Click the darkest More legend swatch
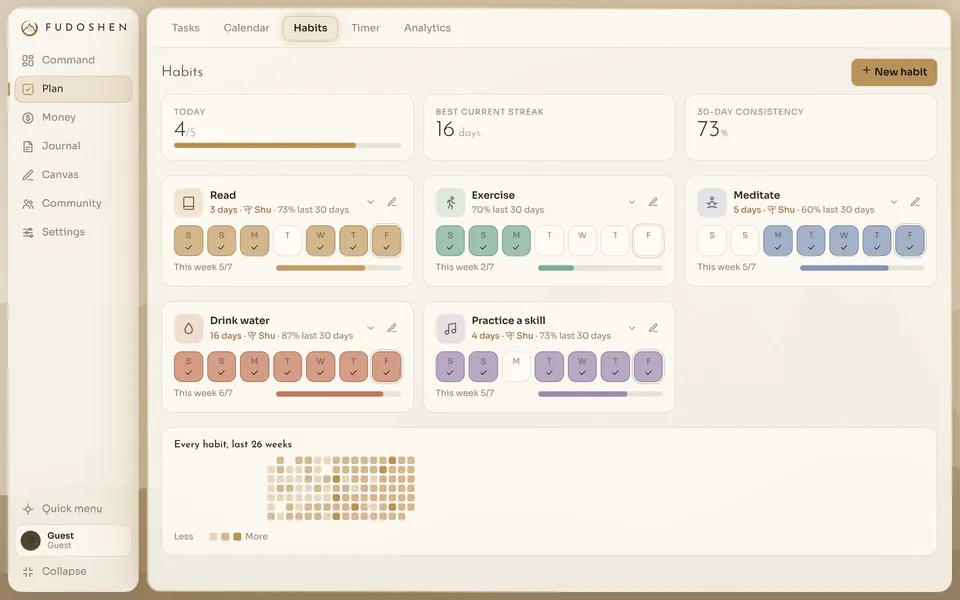 click(x=238, y=537)
